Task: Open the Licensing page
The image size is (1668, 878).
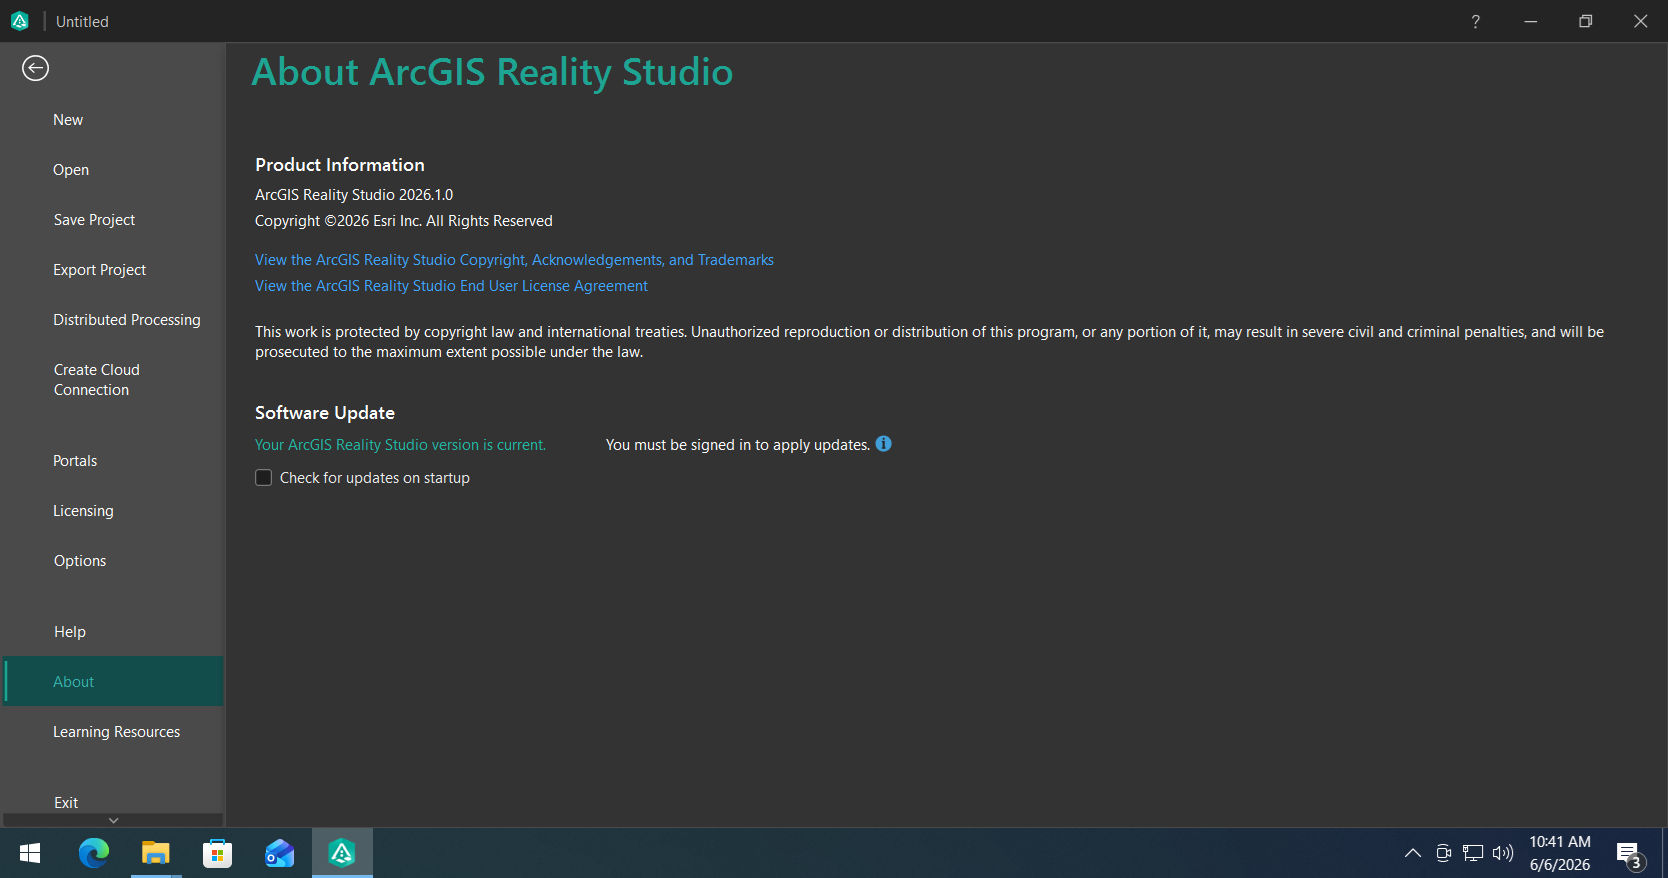Action: [x=83, y=511]
